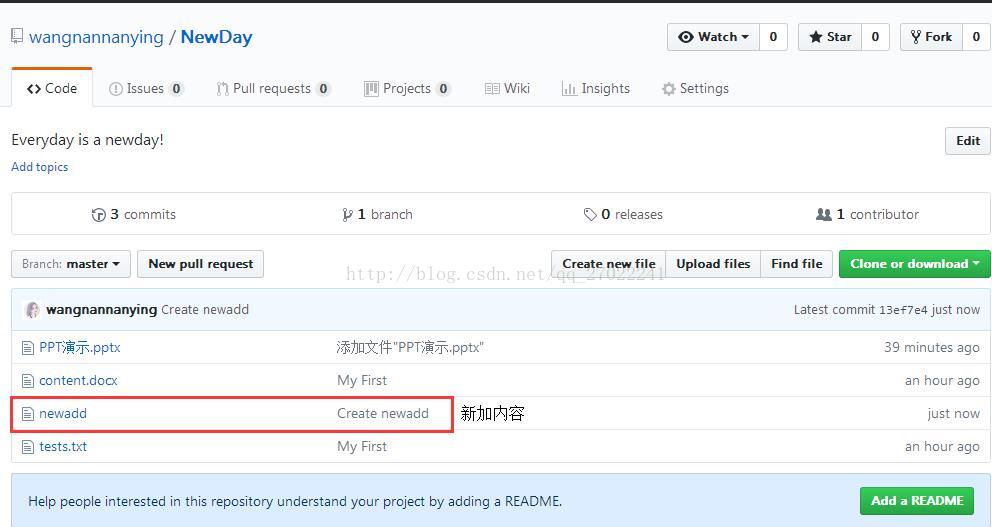This screenshot has width=992, height=527.
Task: Click the commits history clock icon
Action: tap(99, 215)
